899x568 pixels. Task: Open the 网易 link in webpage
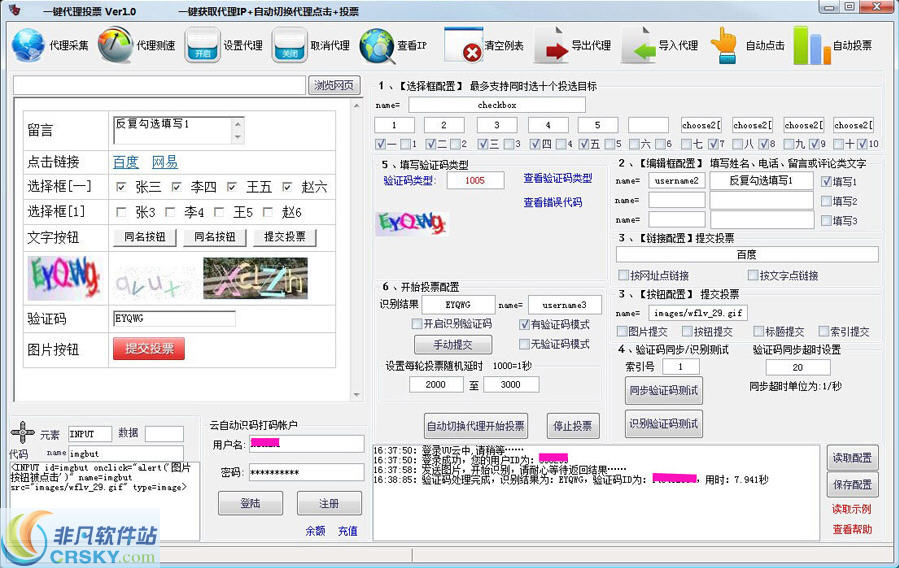coord(165,162)
